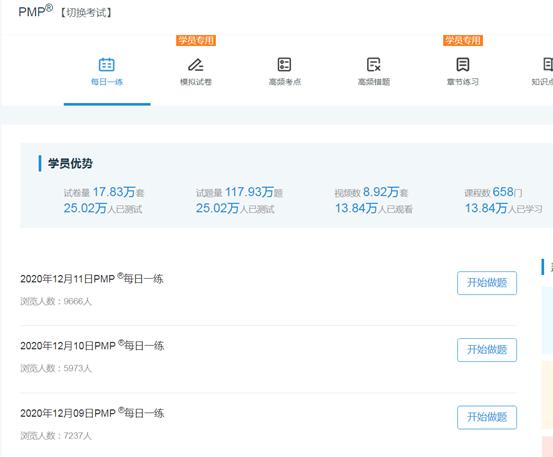Viewport: 553px width, 457px height.
Task: Switch to the 高频考点 tab
Action: [x=285, y=82]
